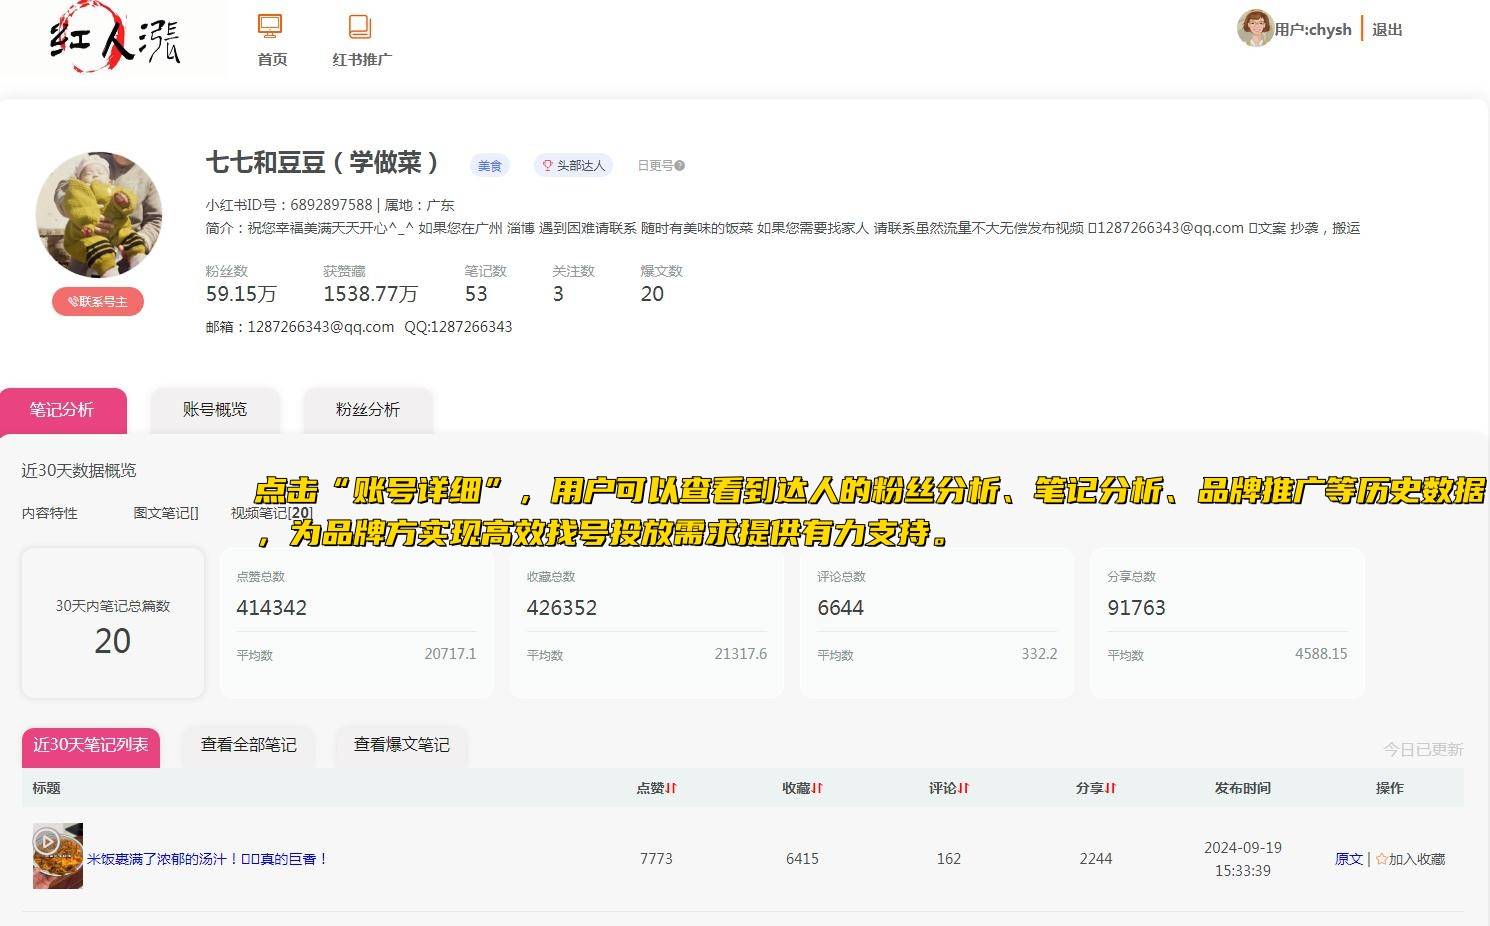Viewport: 1490px width, 926px height.
Task: Open the 红书推广 book icon
Action: [360, 27]
